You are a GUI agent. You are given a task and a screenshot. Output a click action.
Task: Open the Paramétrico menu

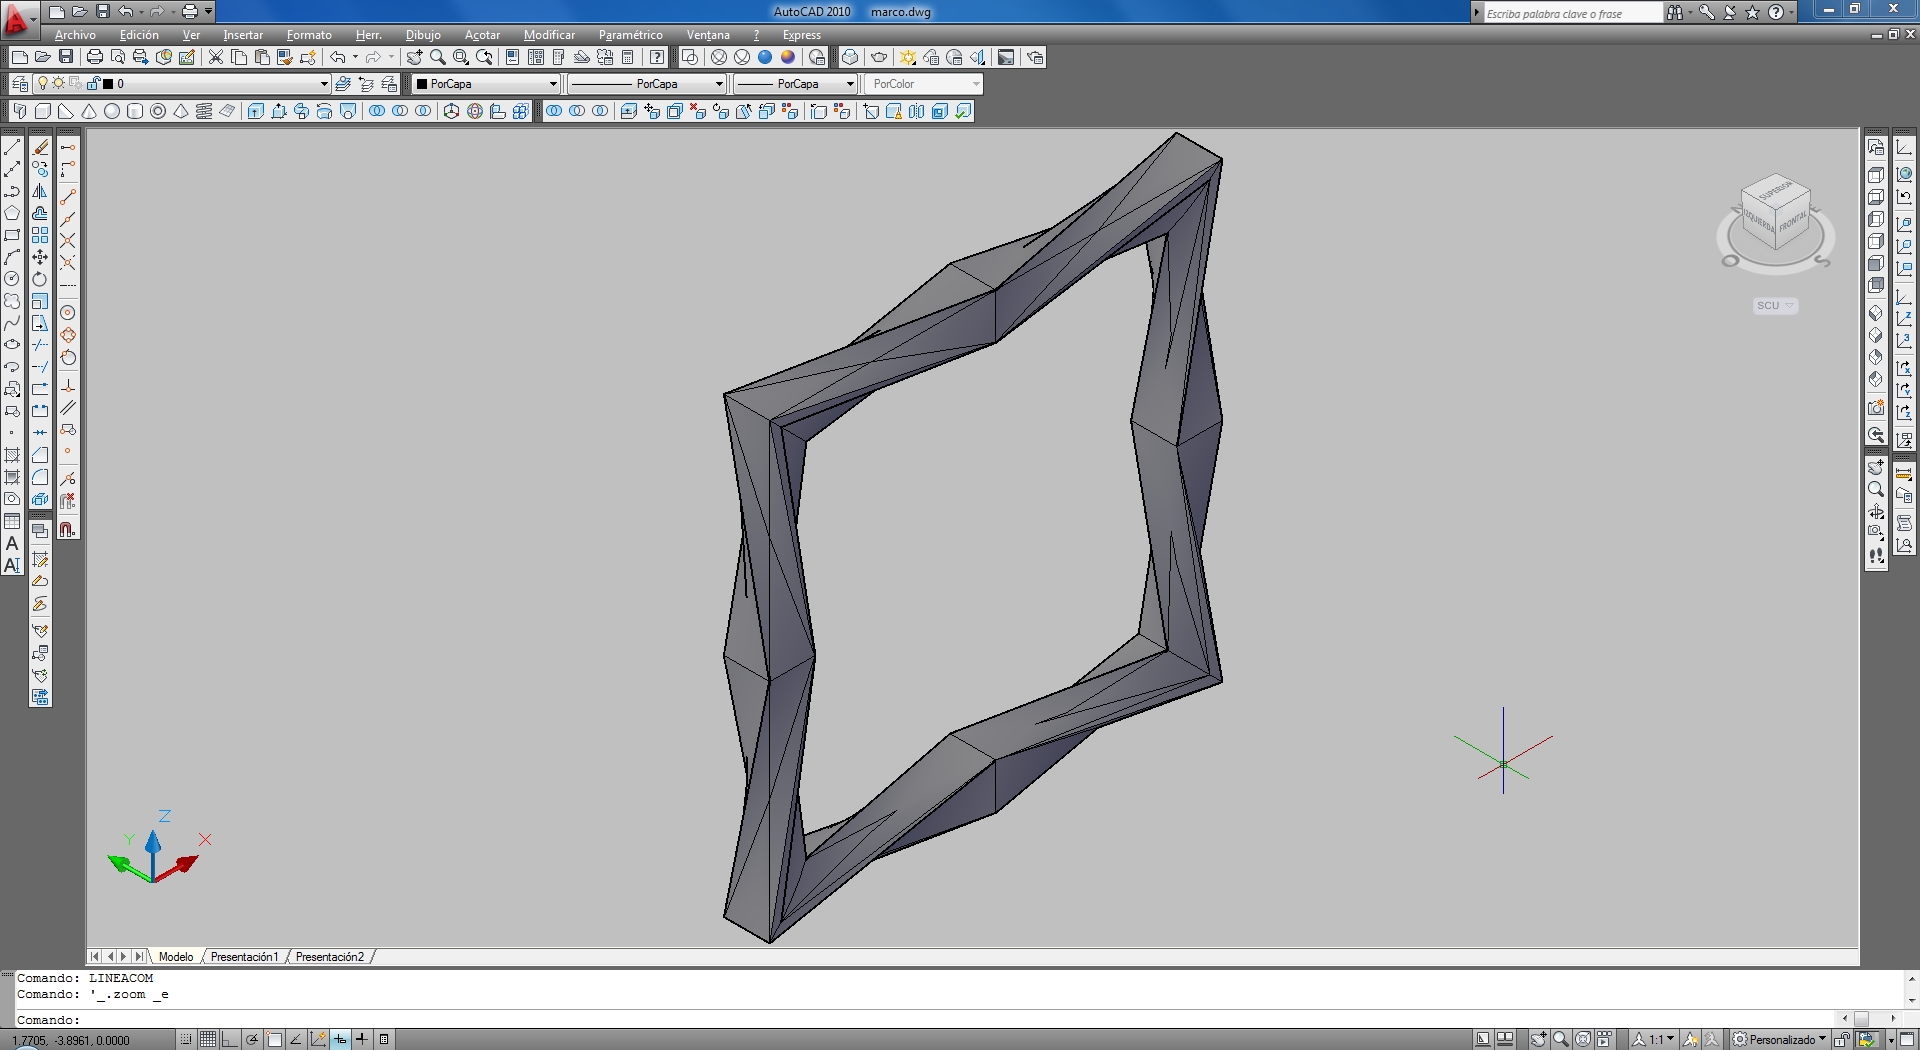[x=630, y=35]
